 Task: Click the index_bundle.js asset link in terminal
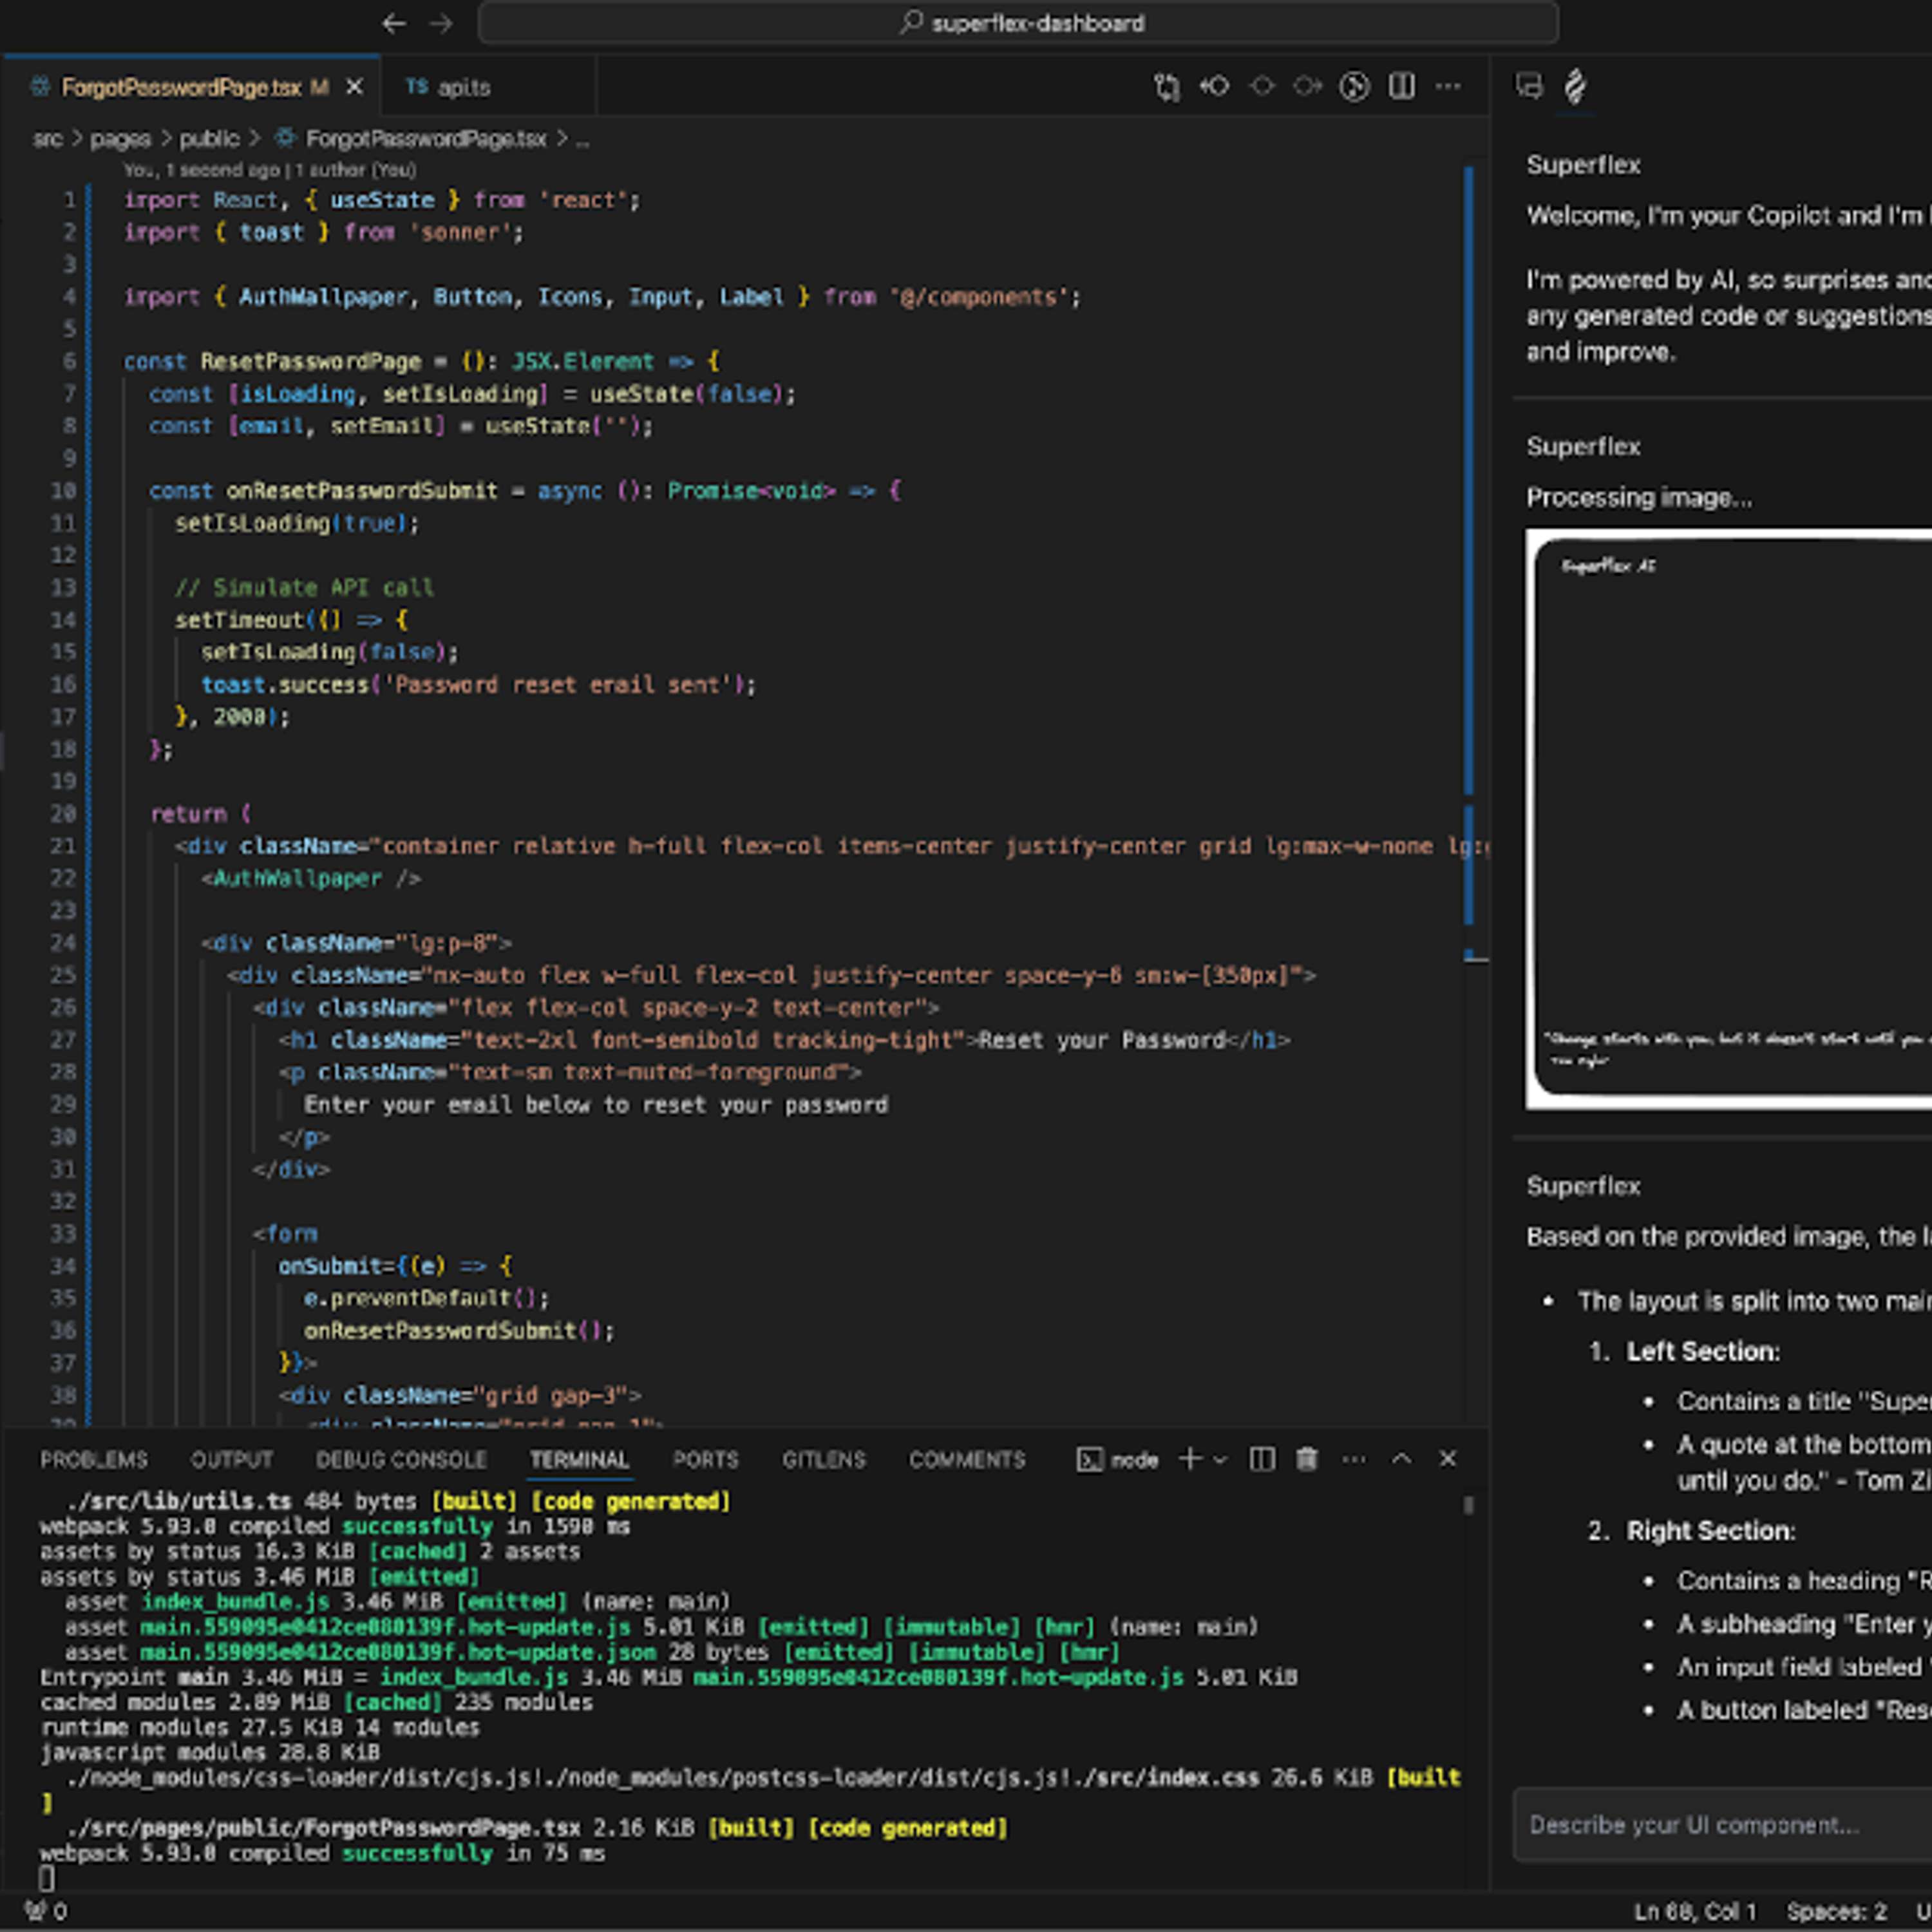(235, 1602)
